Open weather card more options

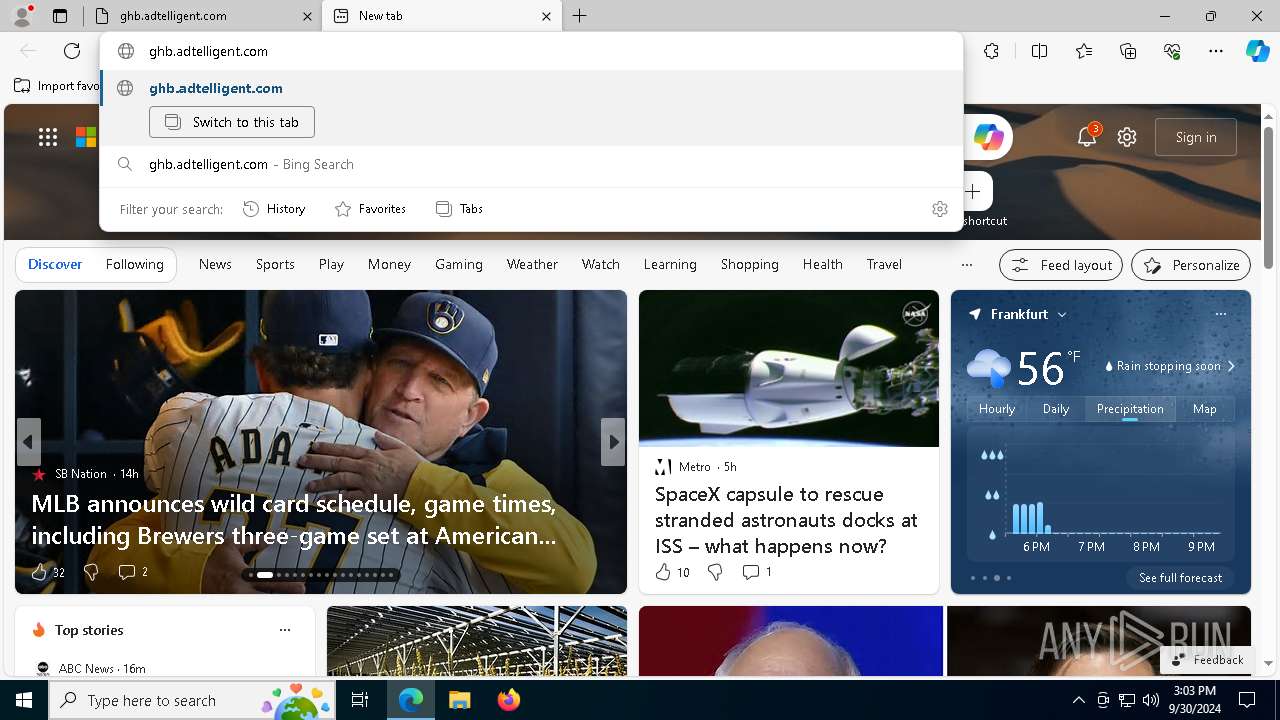point(1220,314)
